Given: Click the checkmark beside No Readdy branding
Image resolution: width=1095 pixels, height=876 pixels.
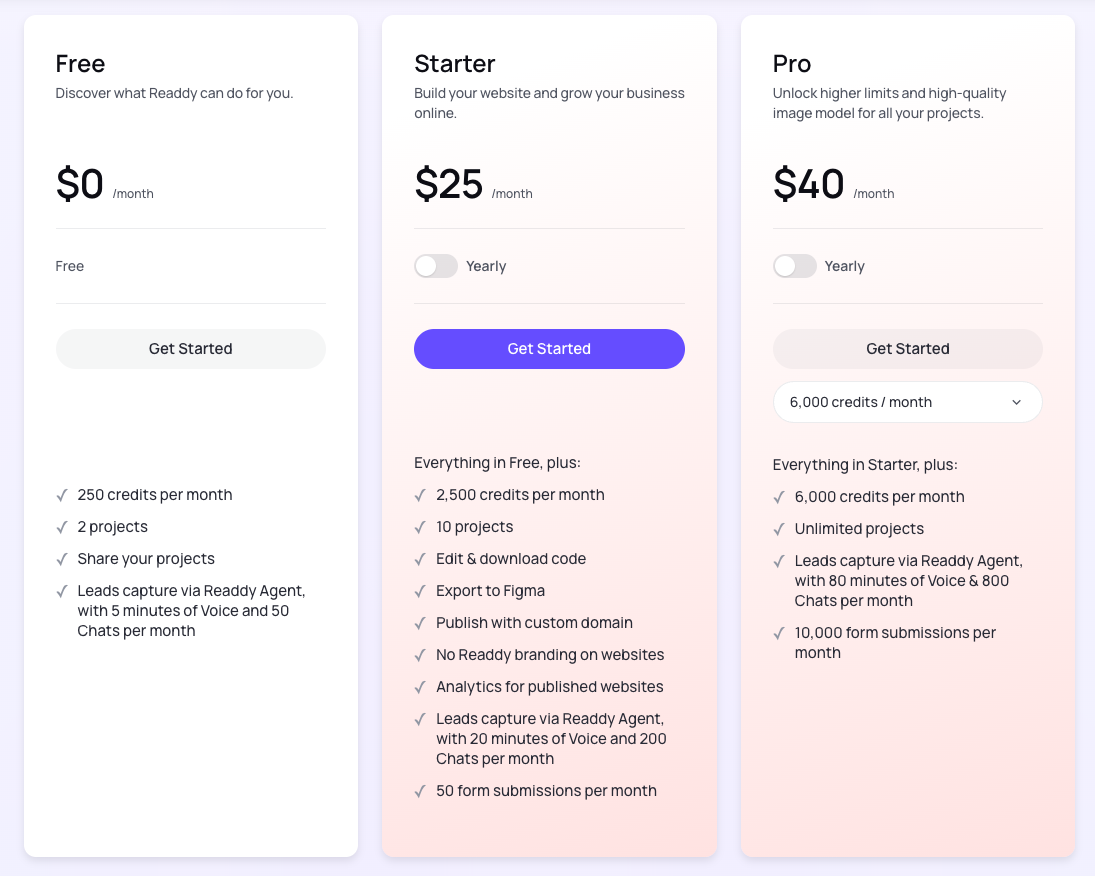Looking at the screenshot, I should [420, 655].
